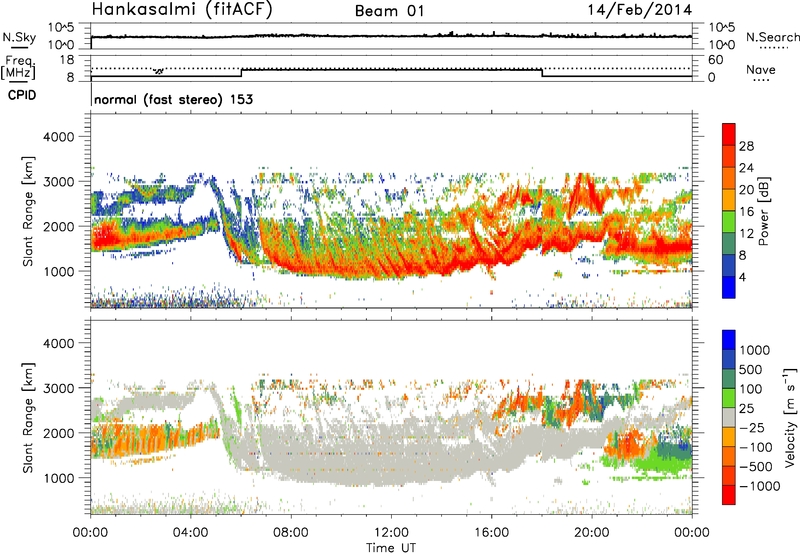This screenshot has height=554, width=800.
Task: Click the "12:00" time axis label
Action: pyautogui.click(x=391, y=533)
